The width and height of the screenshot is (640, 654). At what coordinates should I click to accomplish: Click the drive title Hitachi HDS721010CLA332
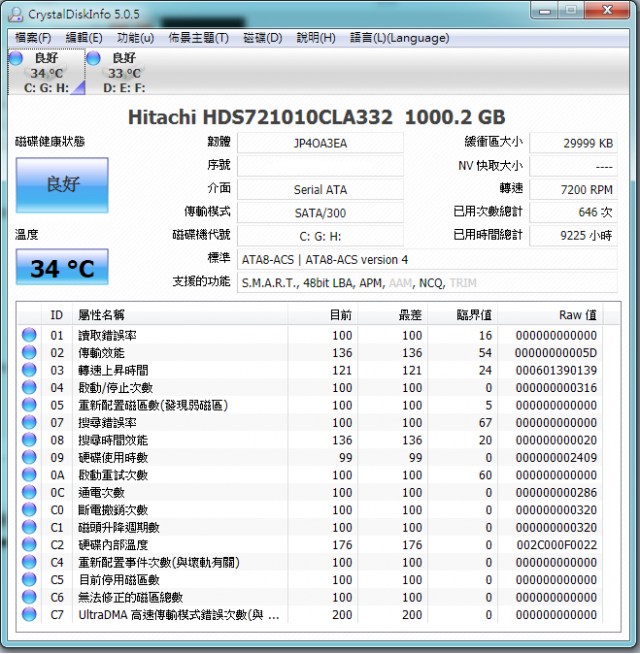click(260, 117)
